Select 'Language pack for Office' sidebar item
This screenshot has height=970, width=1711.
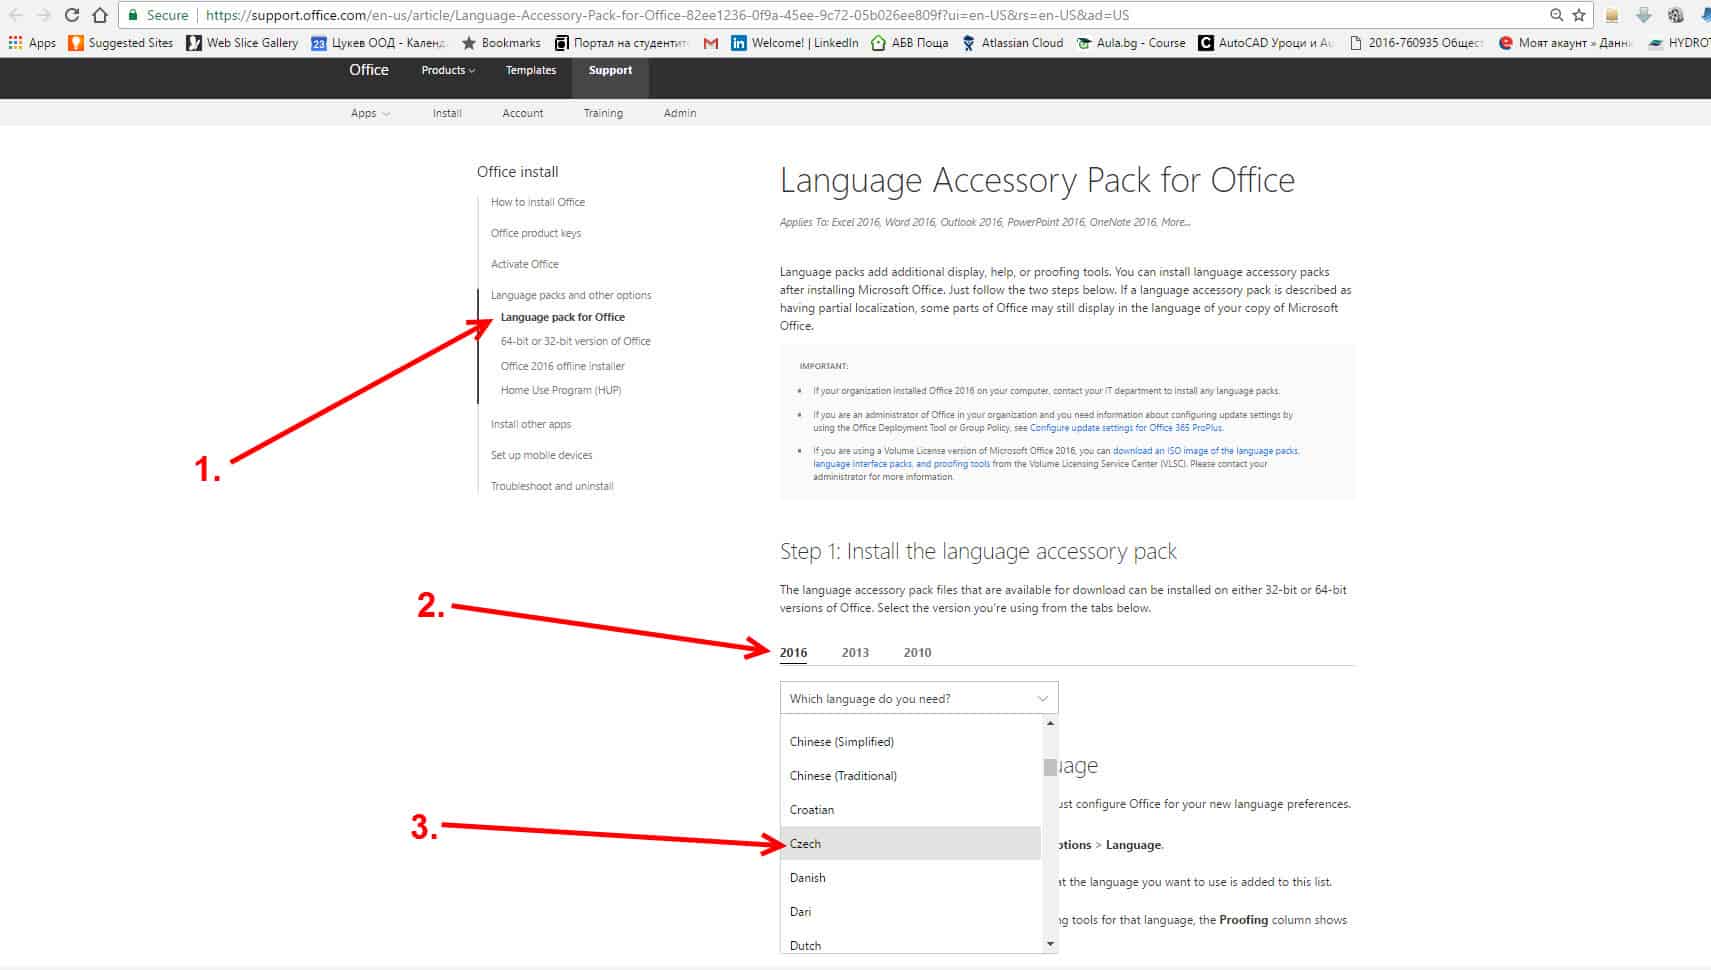563,317
